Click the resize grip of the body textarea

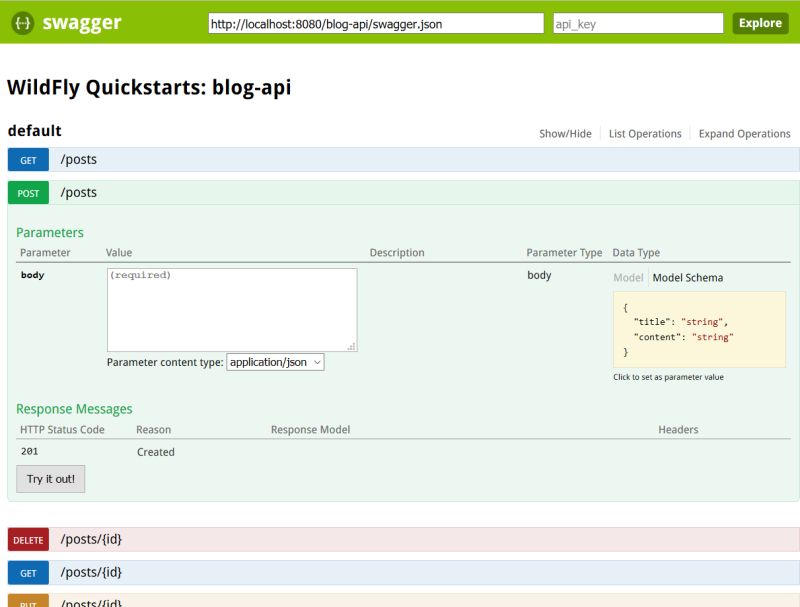pos(352,344)
